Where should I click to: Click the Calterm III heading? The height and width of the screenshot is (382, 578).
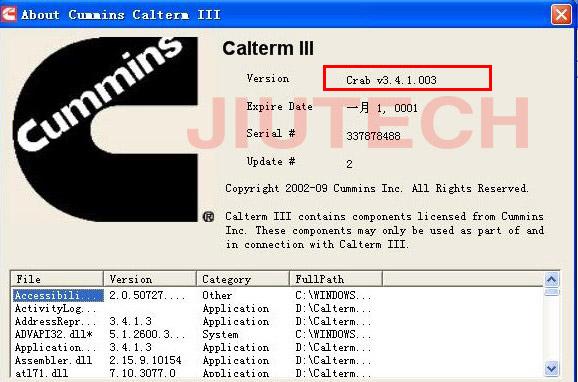tap(268, 48)
